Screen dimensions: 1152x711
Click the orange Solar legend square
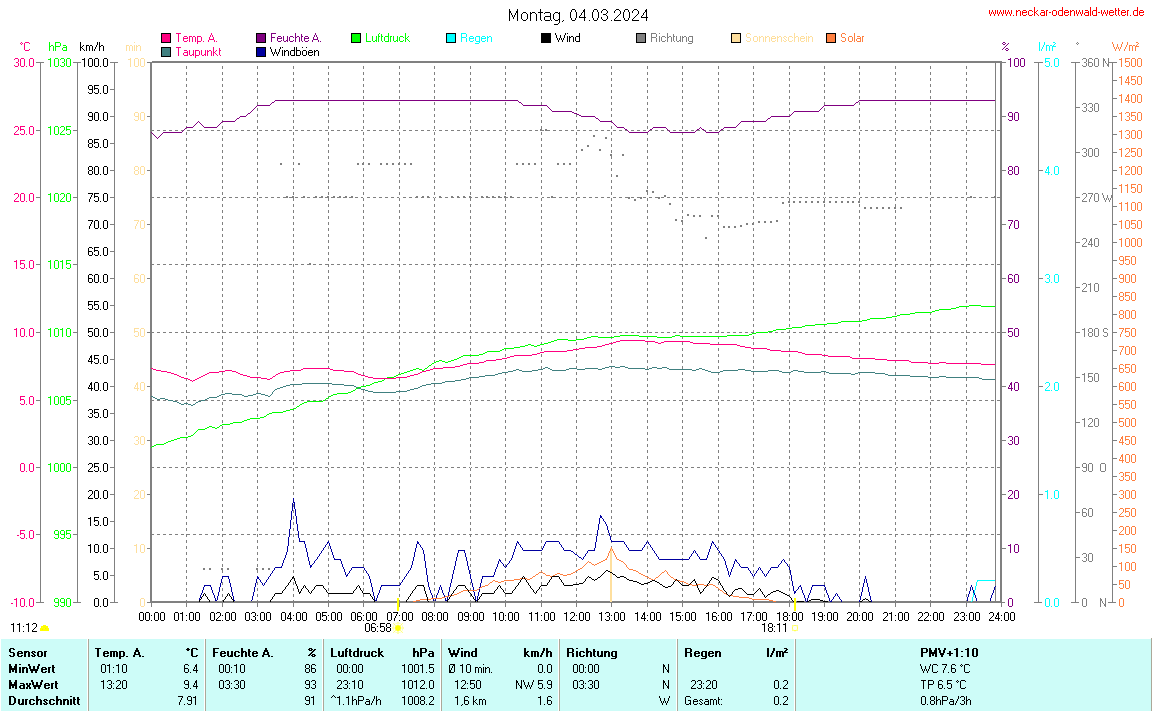[831, 38]
